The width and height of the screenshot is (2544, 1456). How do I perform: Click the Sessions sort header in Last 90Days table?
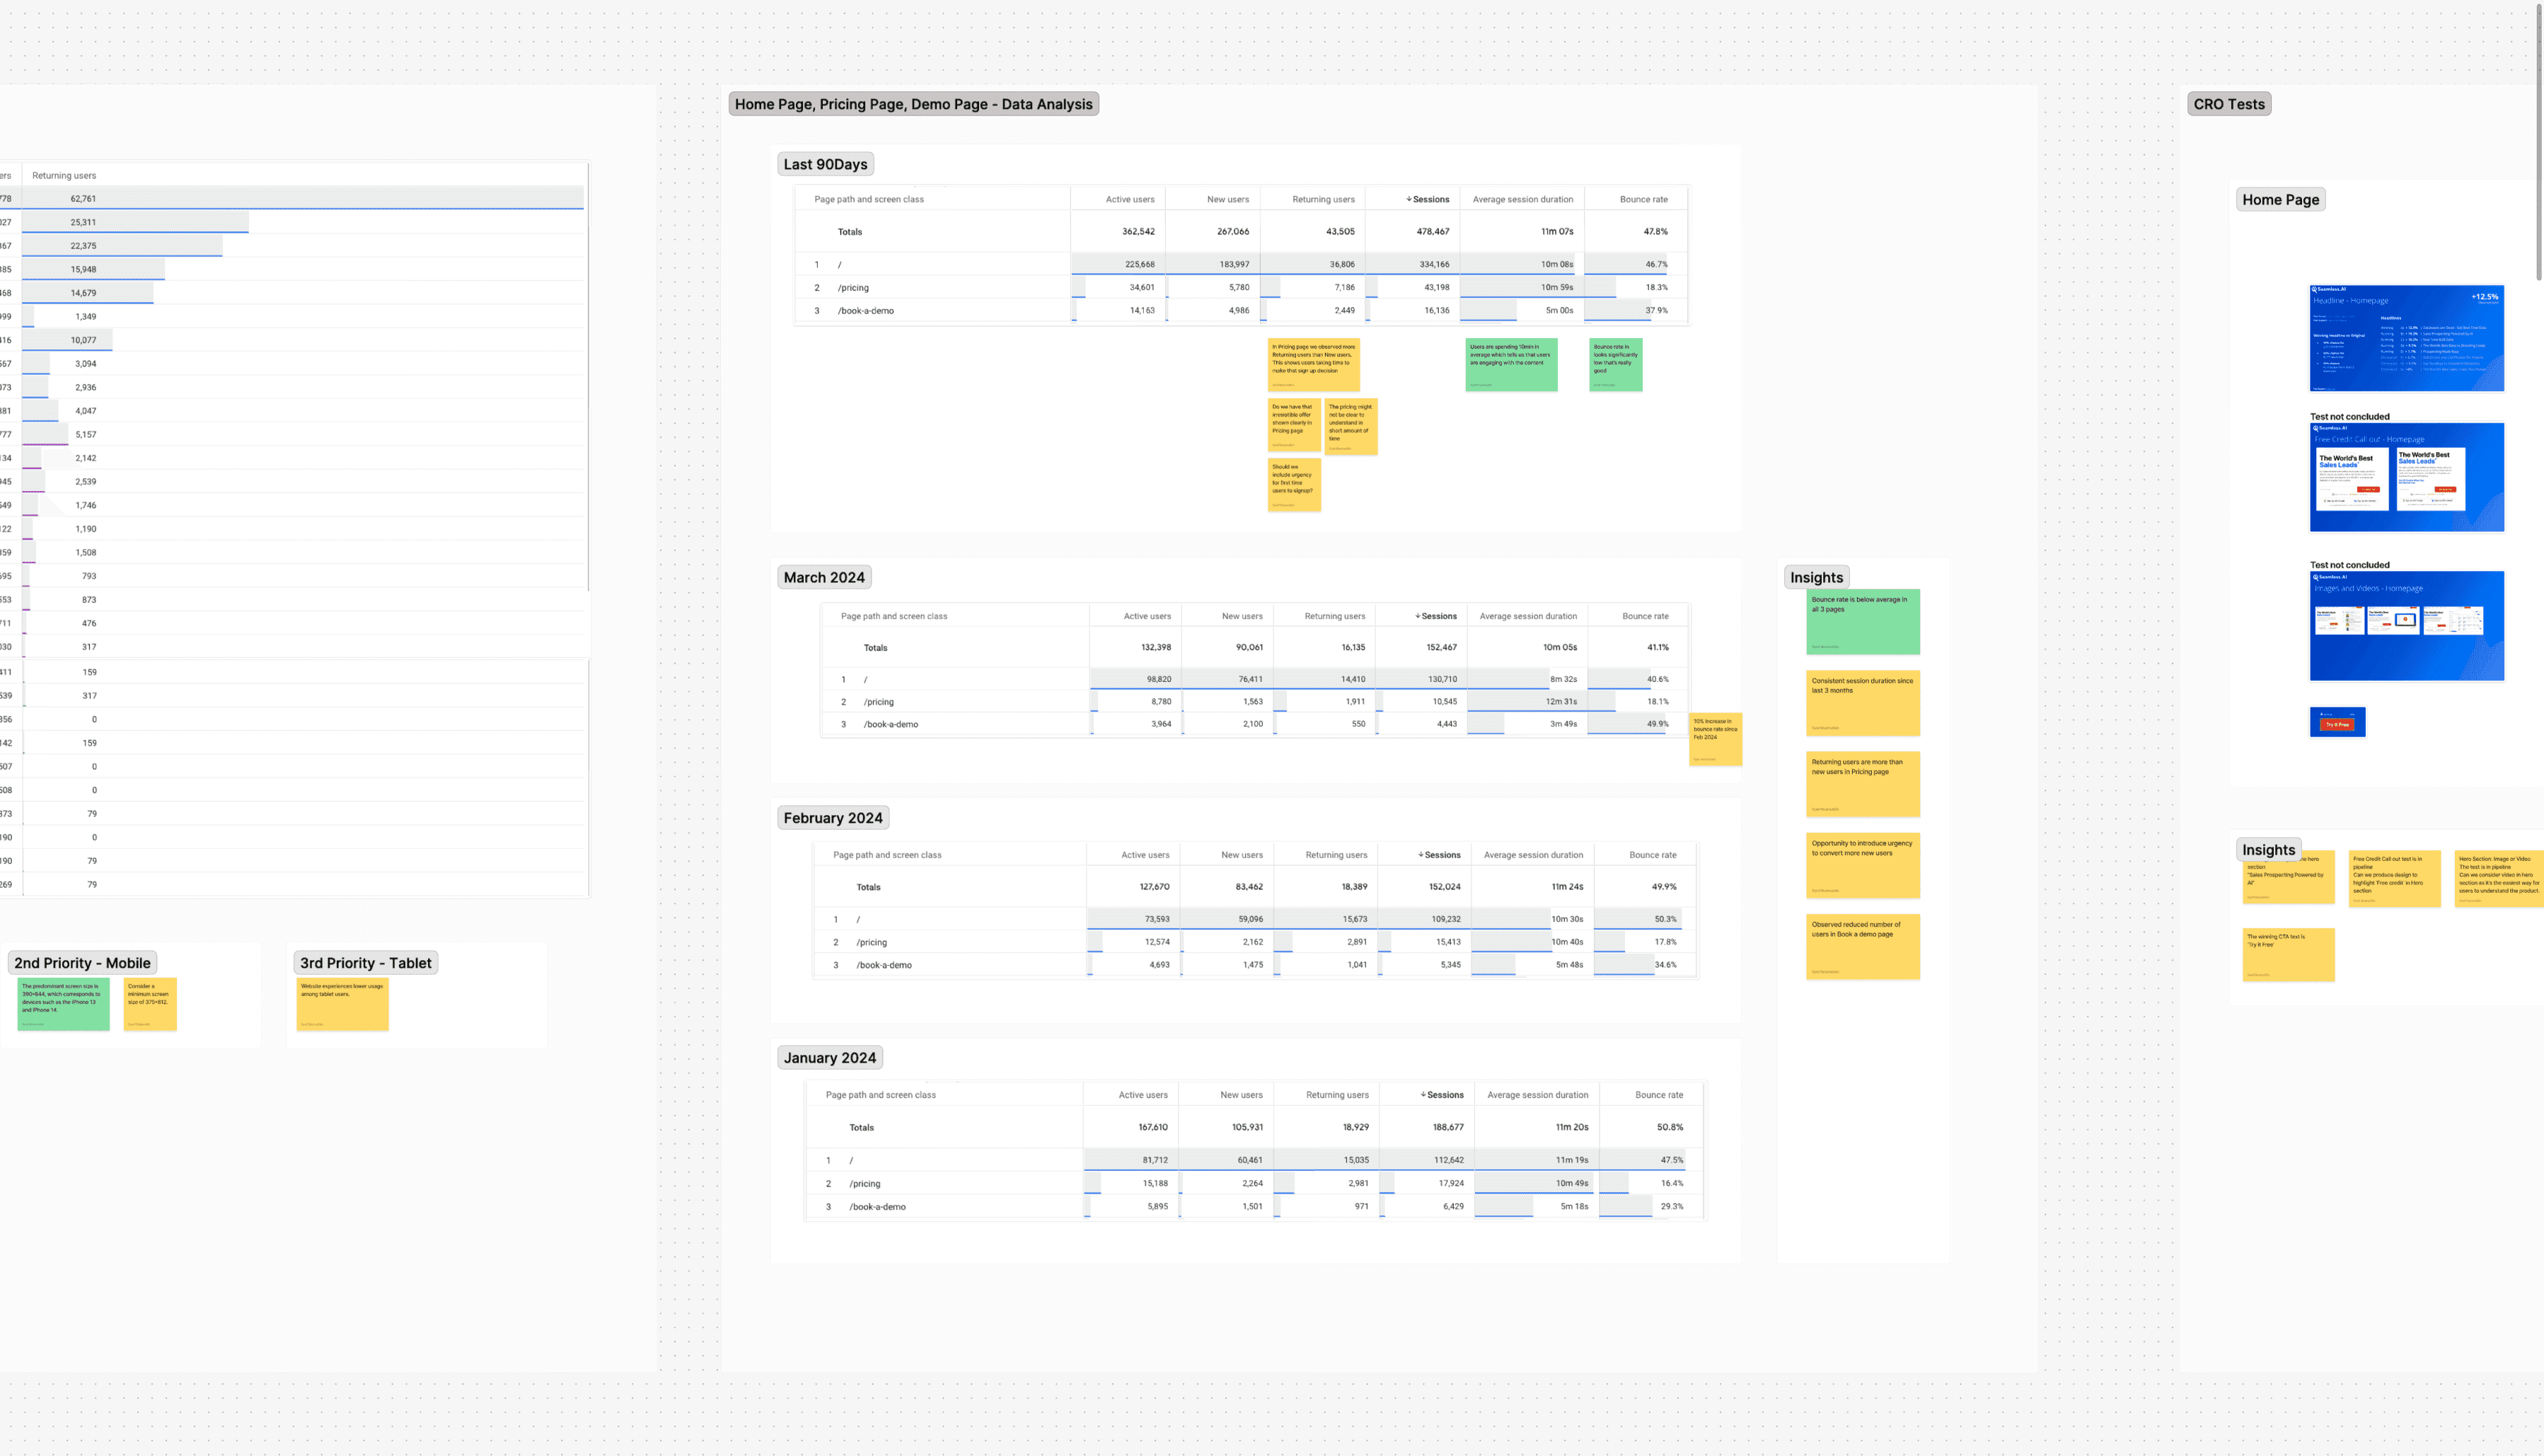(1427, 199)
